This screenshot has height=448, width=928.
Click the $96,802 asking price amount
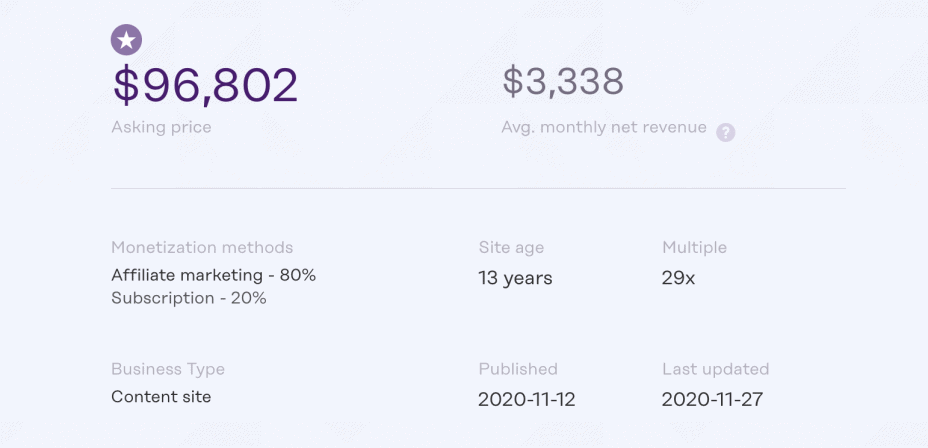[x=205, y=85]
